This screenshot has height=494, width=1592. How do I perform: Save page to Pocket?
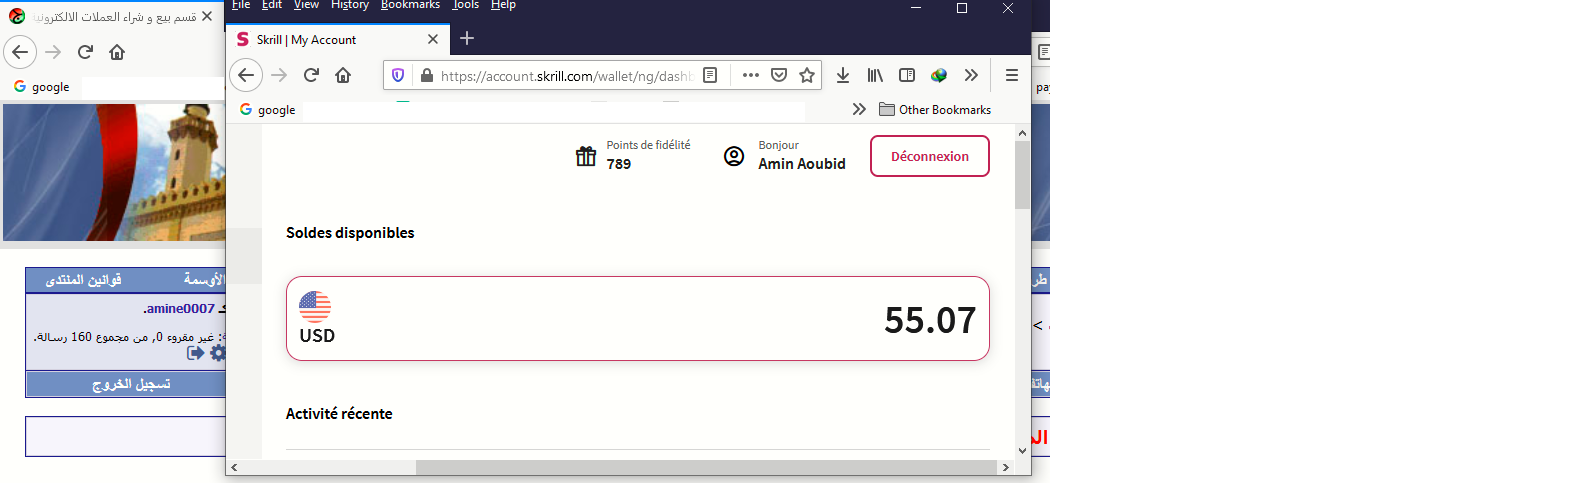coord(779,75)
